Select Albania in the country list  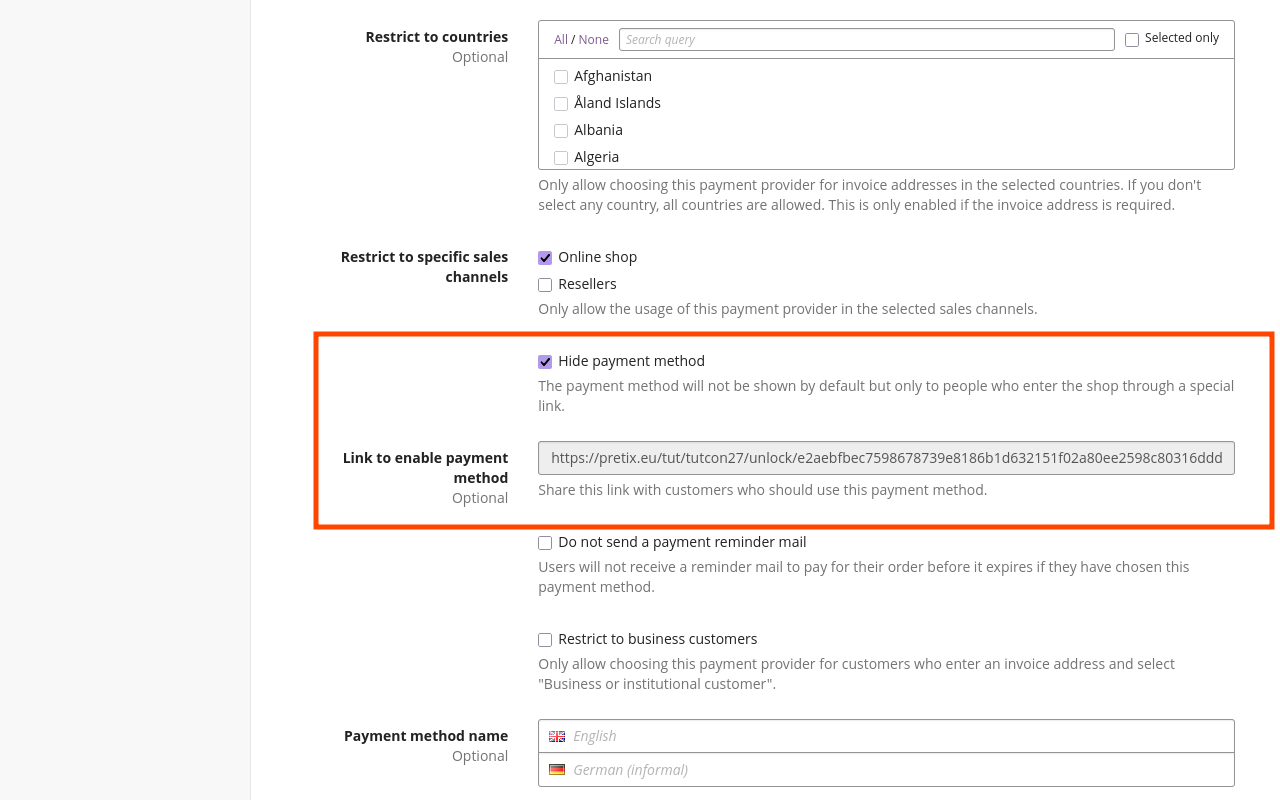click(560, 130)
